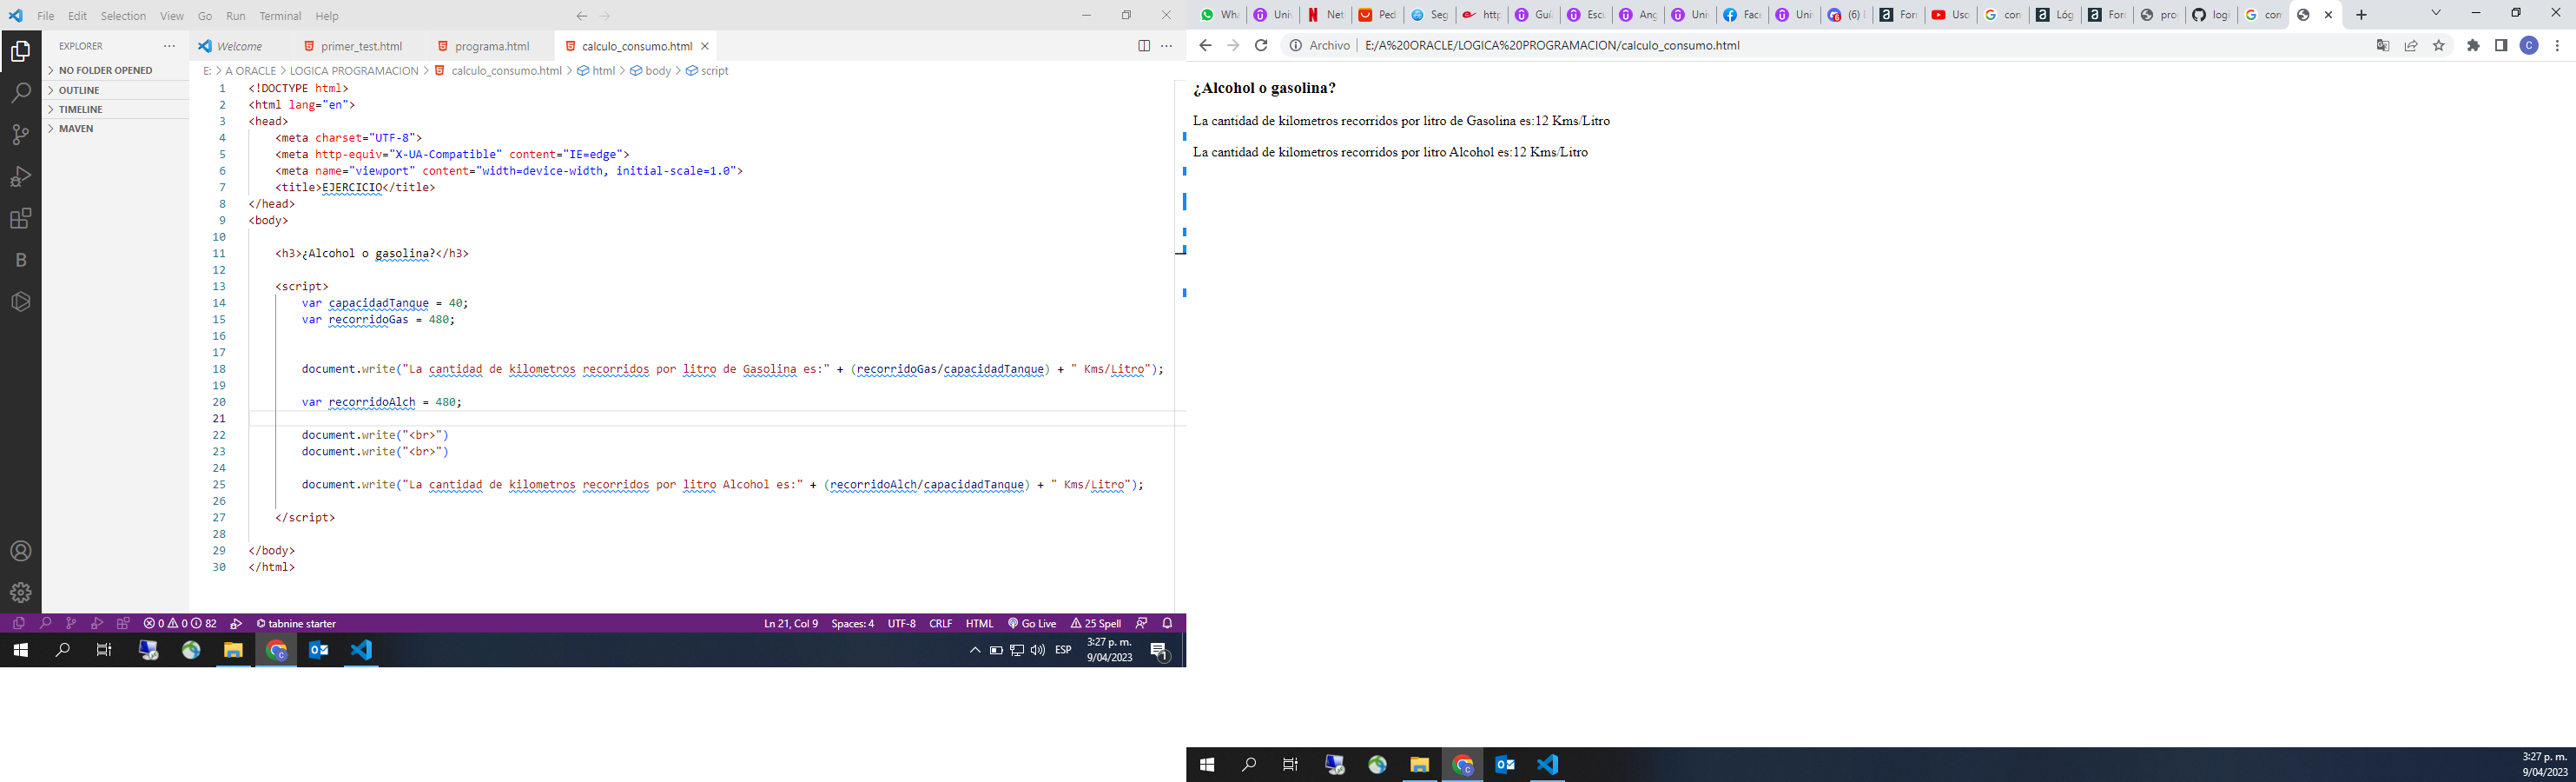Go back with VS Code navigation arrow
Viewport: 2576px width, 782px height.
coord(581,16)
